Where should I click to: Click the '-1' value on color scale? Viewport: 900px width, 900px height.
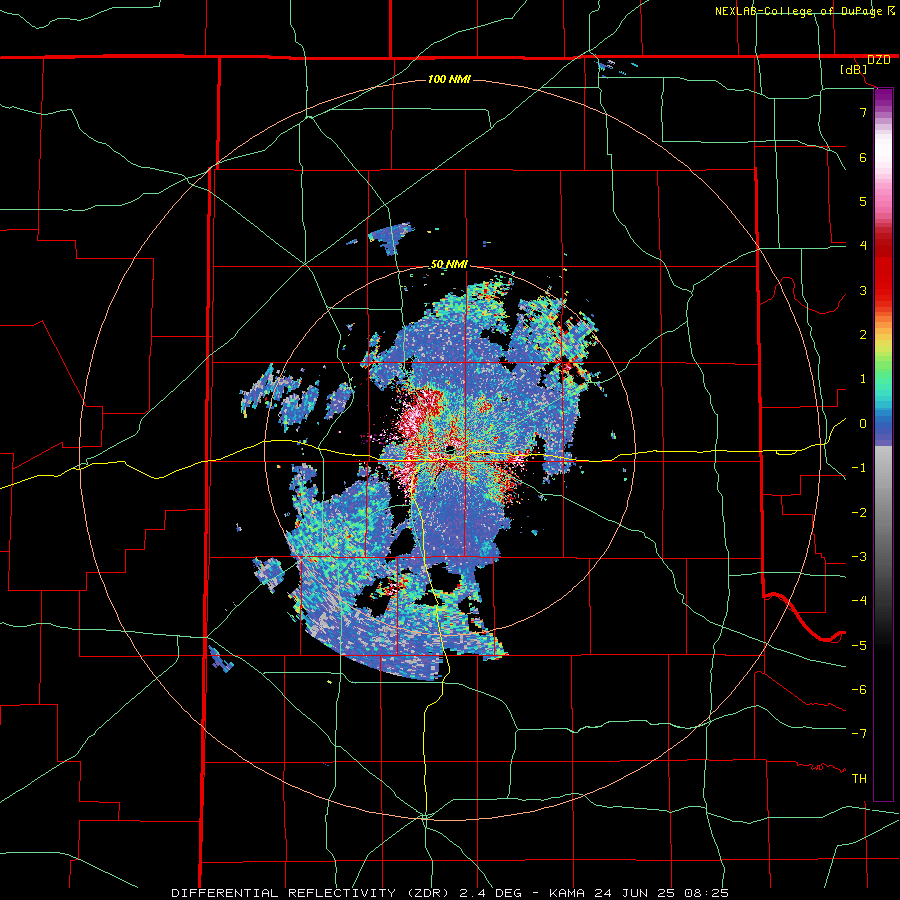click(x=859, y=468)
